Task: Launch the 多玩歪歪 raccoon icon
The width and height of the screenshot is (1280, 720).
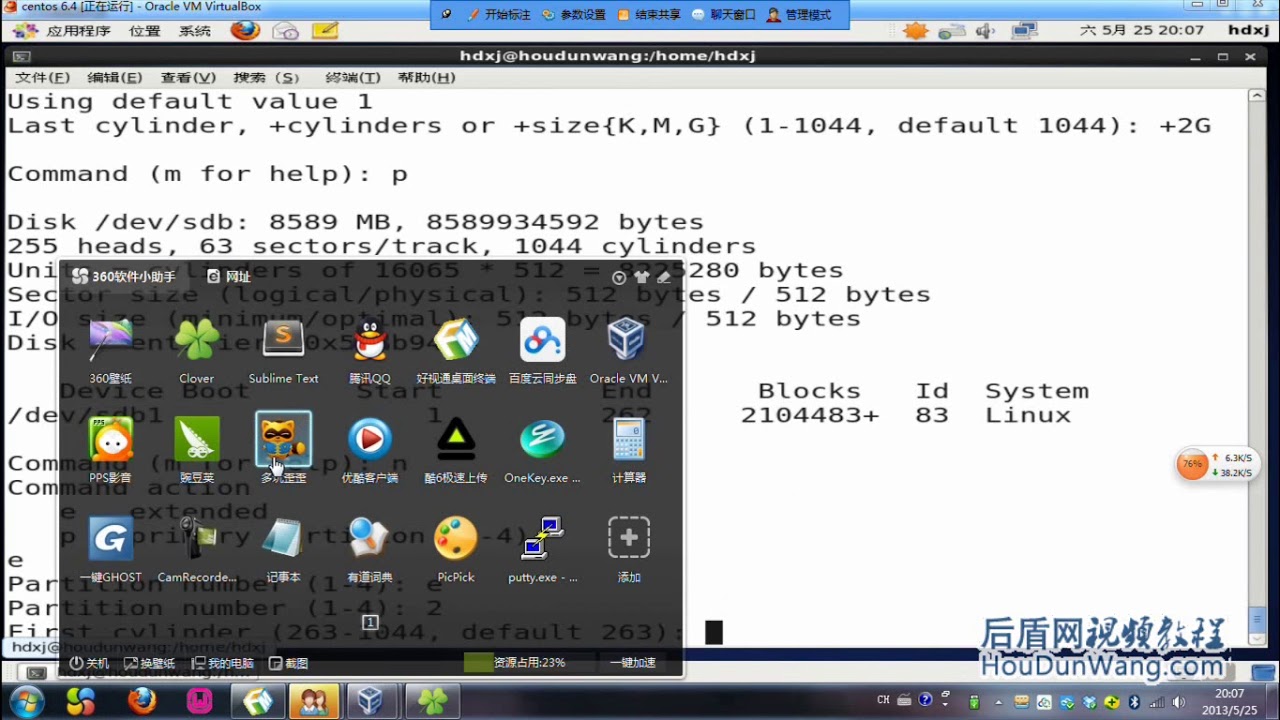Action: [x=283, y=440]
